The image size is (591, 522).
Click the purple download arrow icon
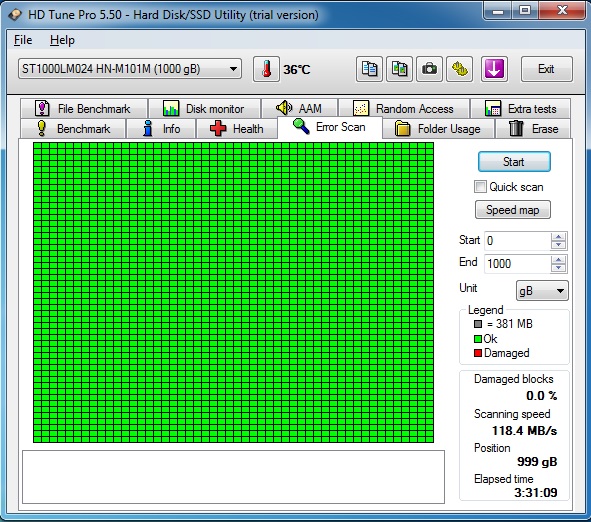tap(494, 69)
